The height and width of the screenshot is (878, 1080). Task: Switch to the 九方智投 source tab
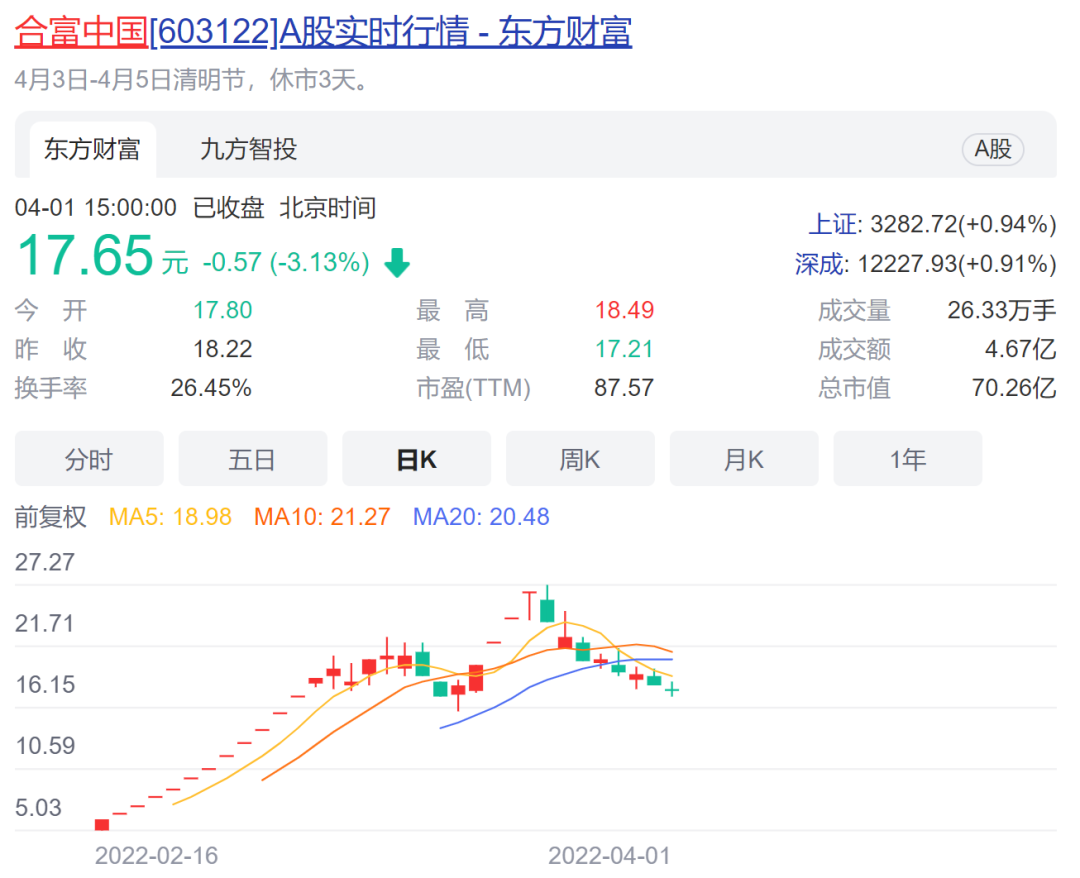[x=248, y=150]
